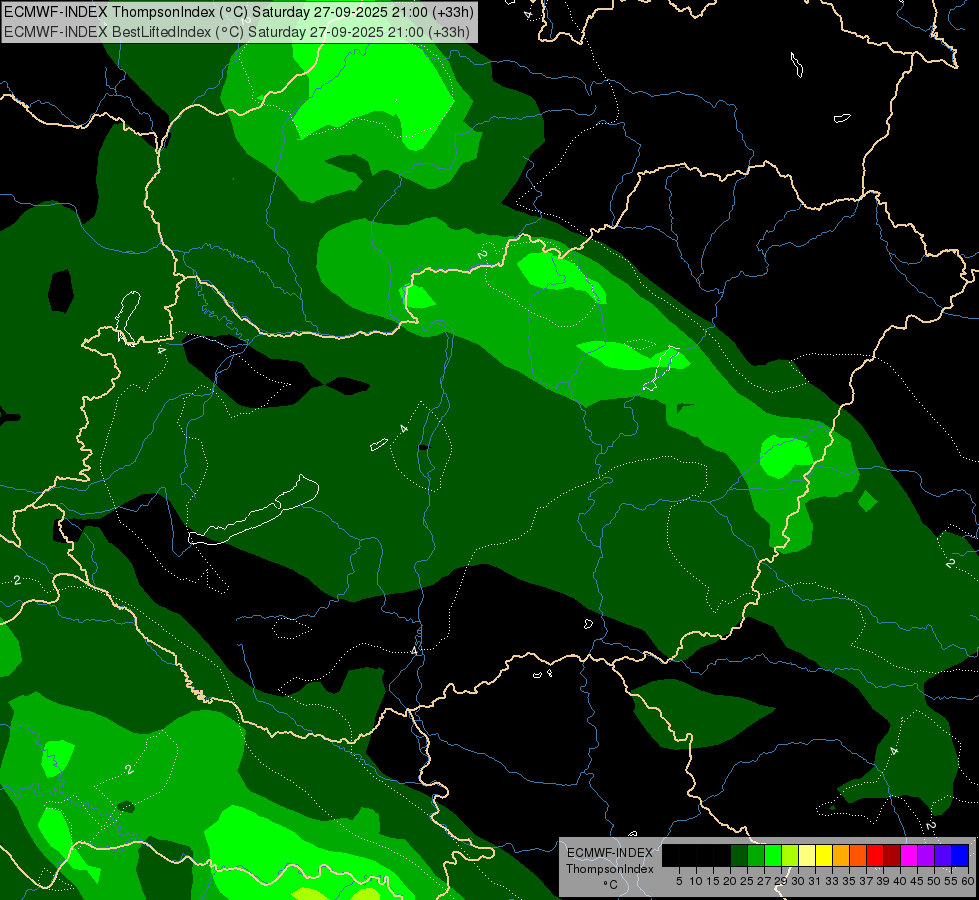Click the purple 45–50 legend swatch

tap(926, 855)
